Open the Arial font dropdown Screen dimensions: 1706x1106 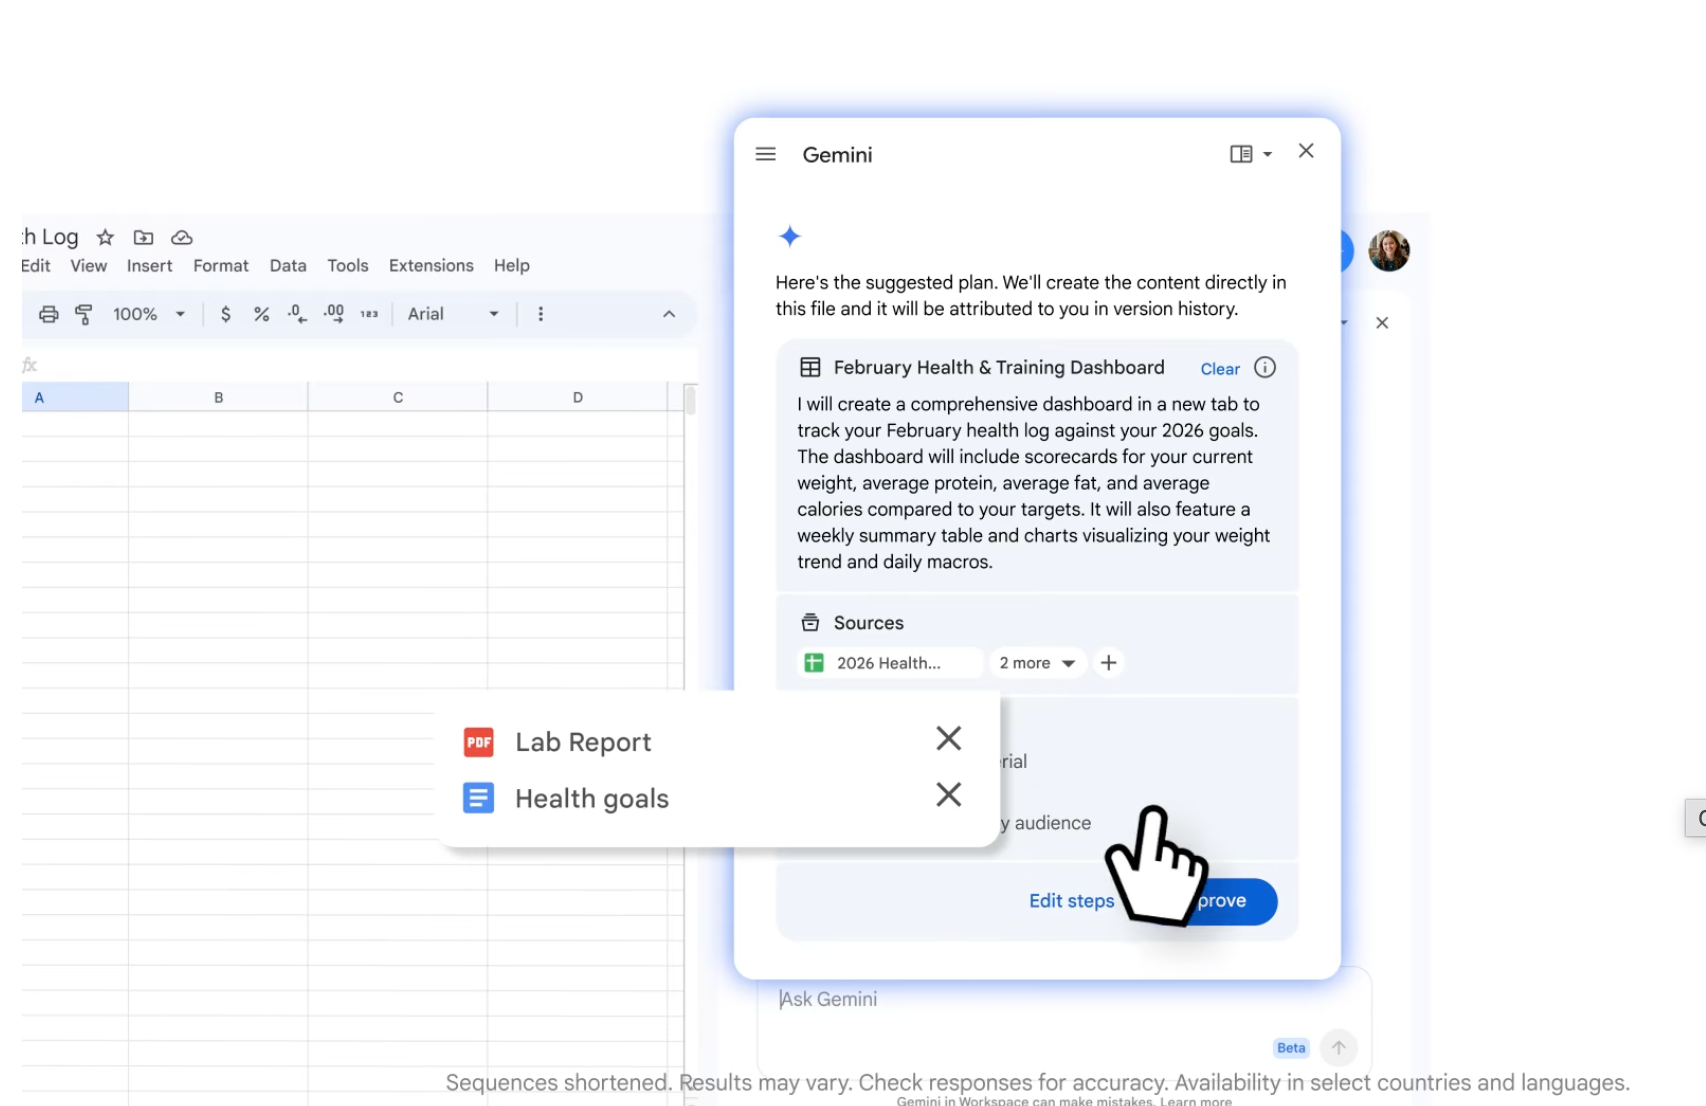(x=453, y=314)
